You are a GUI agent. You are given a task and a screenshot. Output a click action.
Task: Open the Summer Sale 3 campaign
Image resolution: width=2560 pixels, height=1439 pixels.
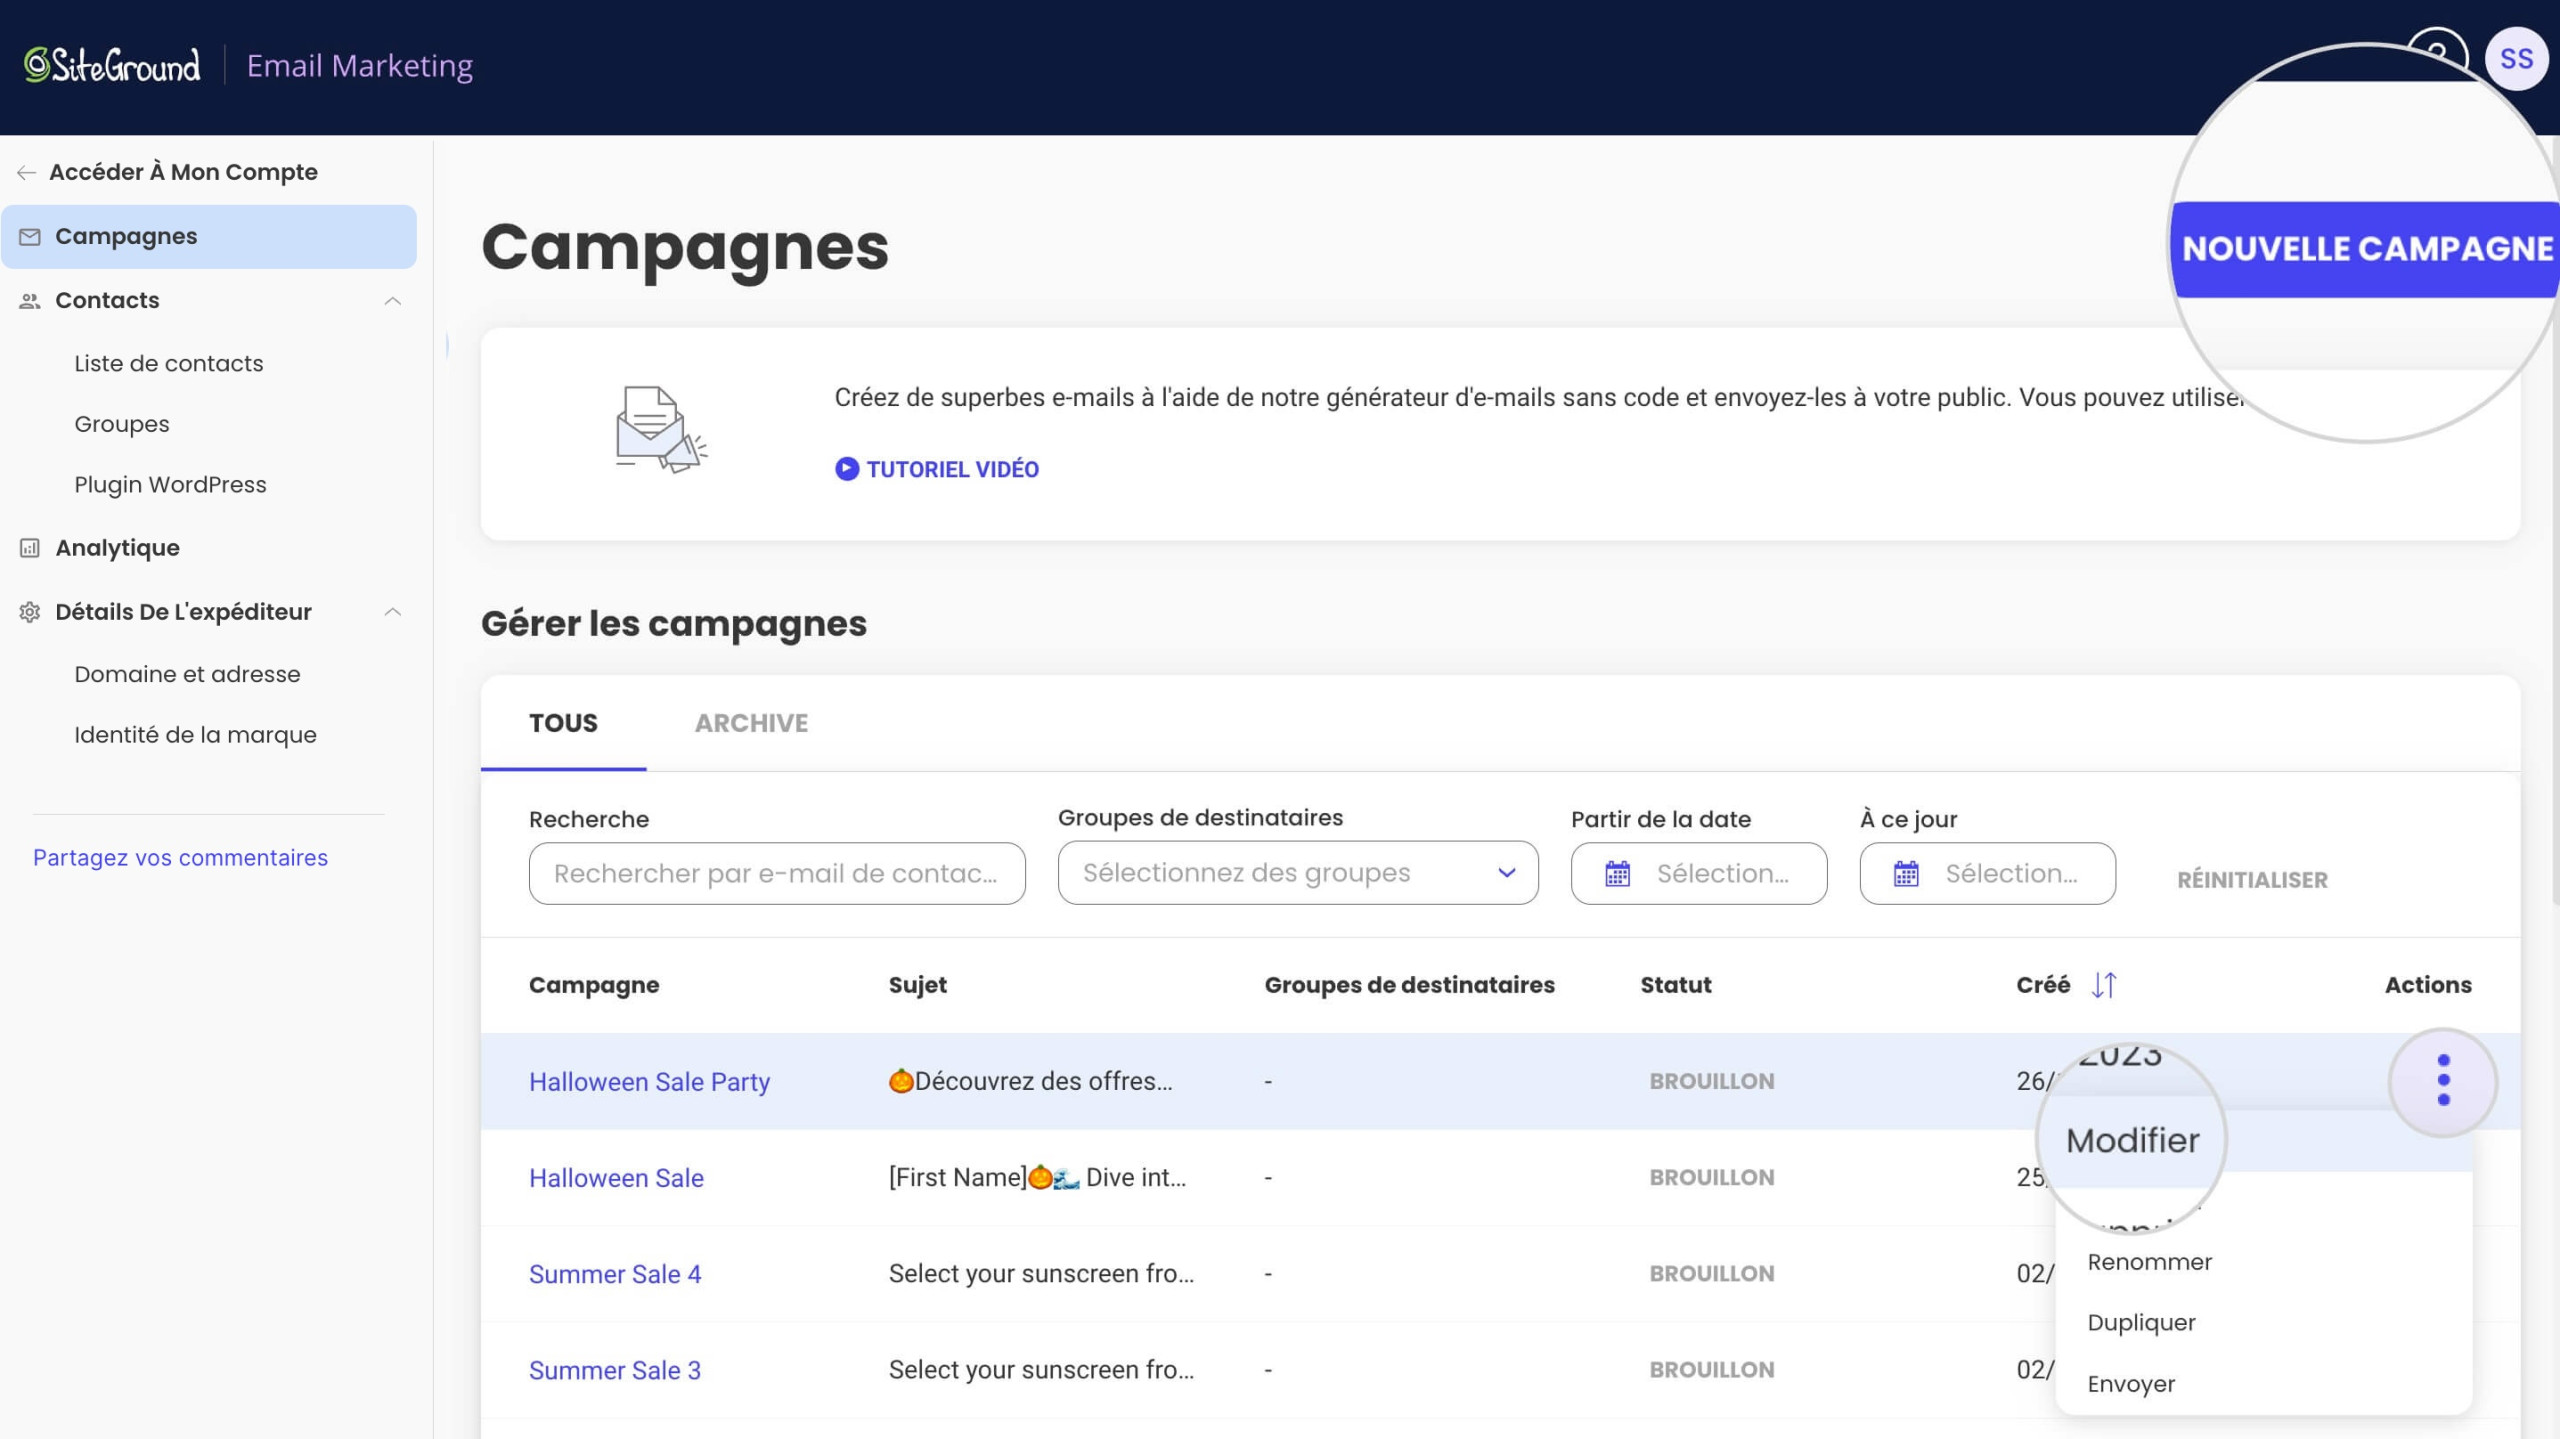615,1370
